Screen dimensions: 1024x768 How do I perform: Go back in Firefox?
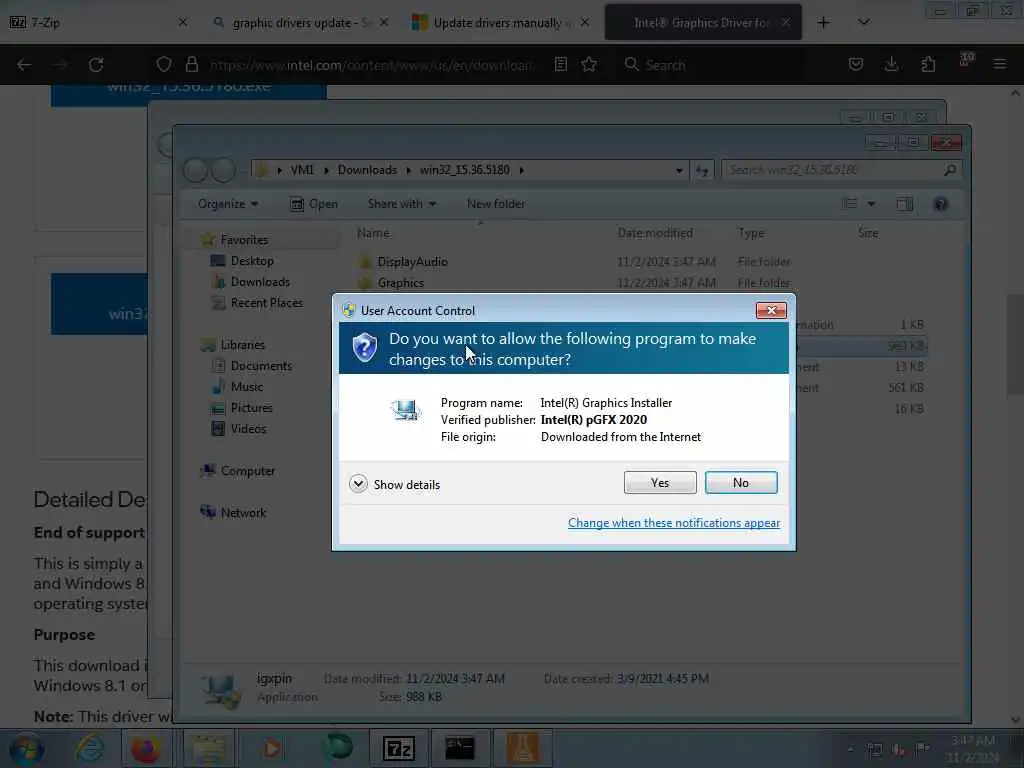24,65
